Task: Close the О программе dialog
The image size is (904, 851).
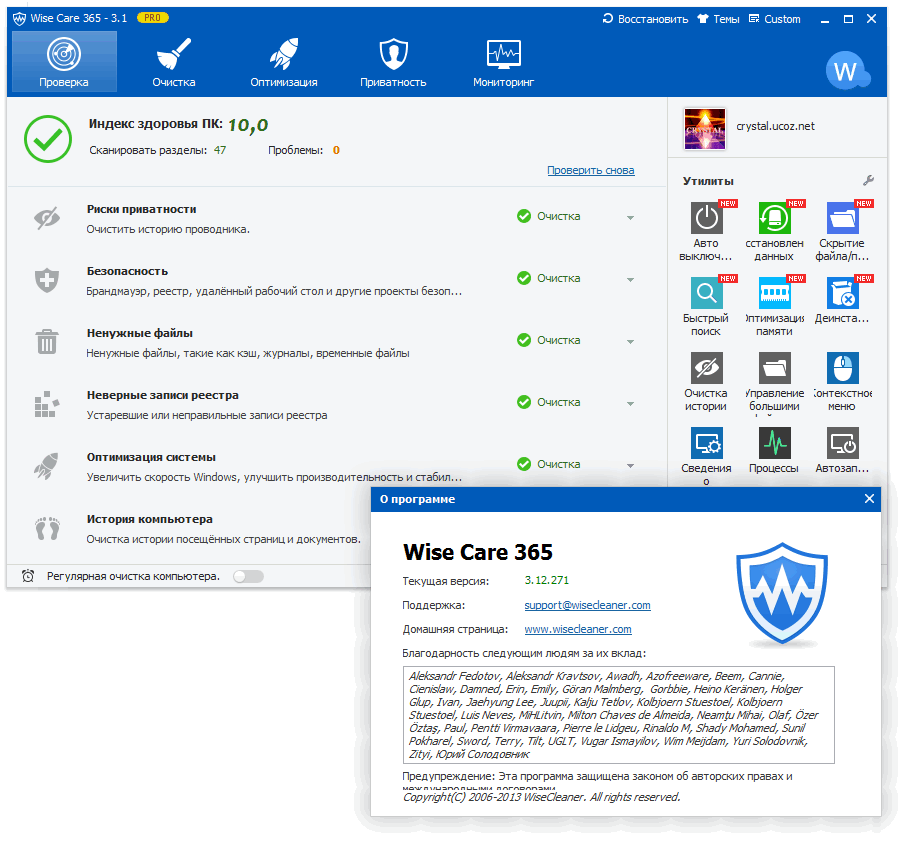Action: coord(869,499)
